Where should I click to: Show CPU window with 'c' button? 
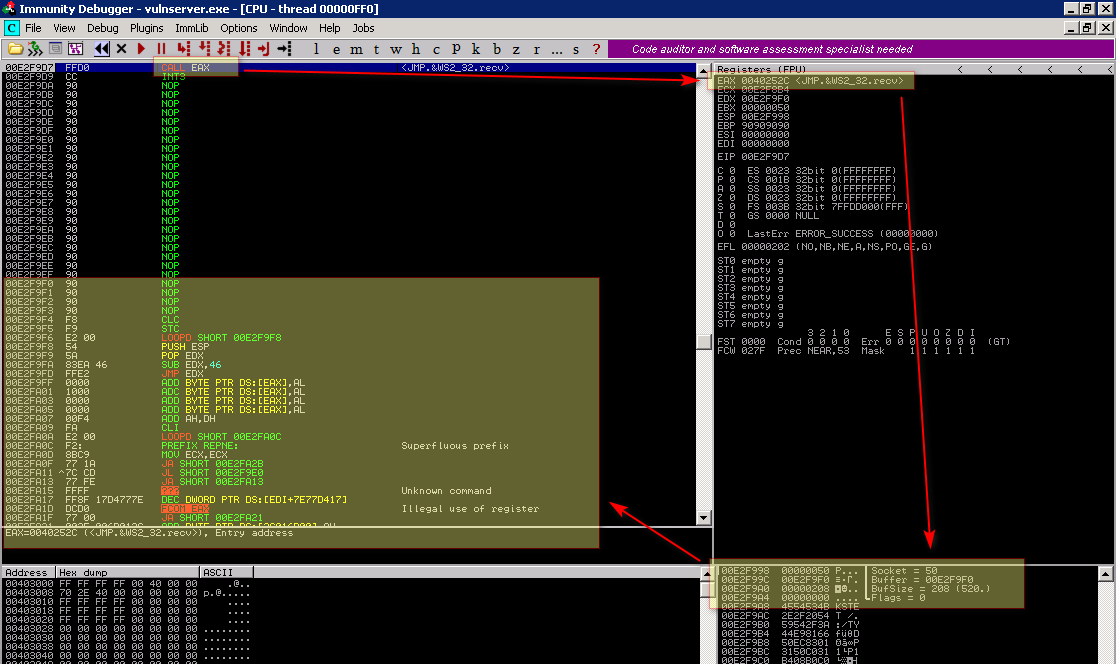pos(436,48)
